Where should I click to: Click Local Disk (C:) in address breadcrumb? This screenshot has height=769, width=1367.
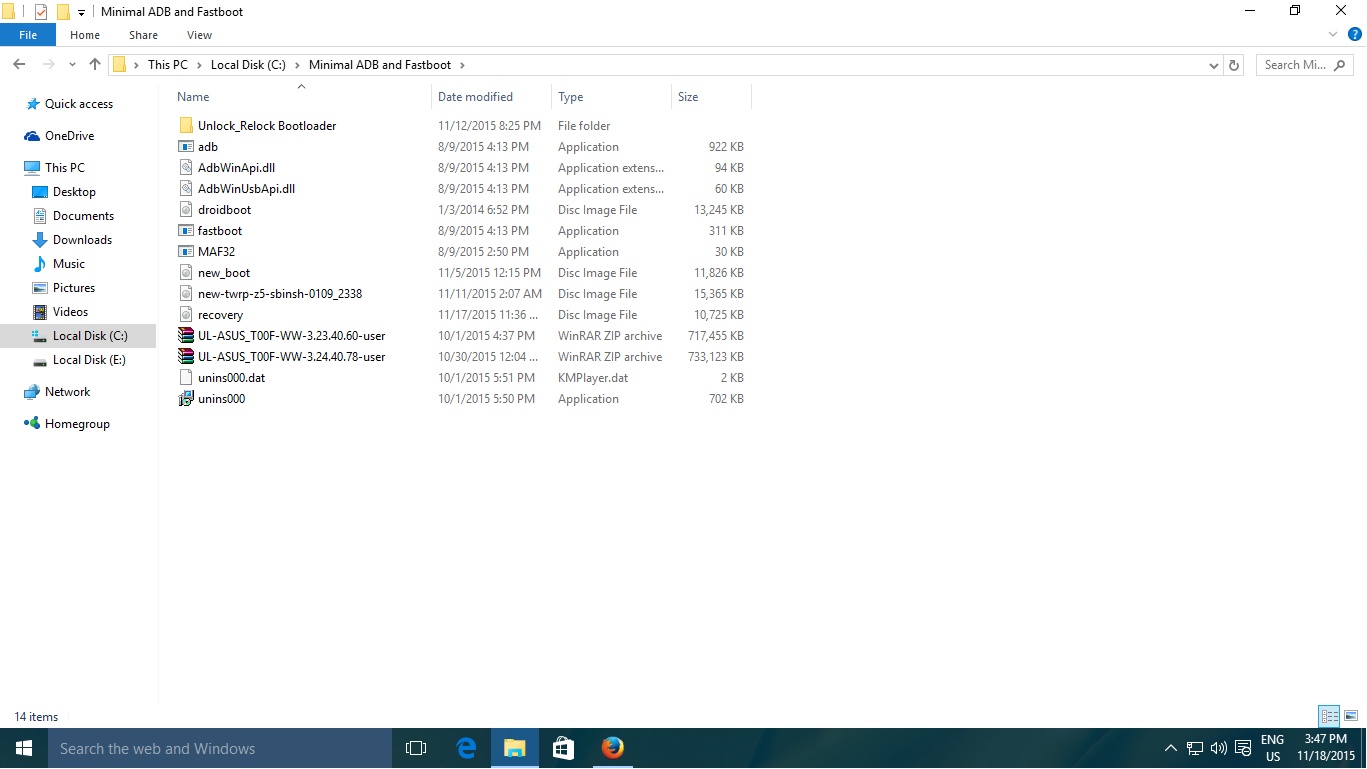tap(248, 65)
